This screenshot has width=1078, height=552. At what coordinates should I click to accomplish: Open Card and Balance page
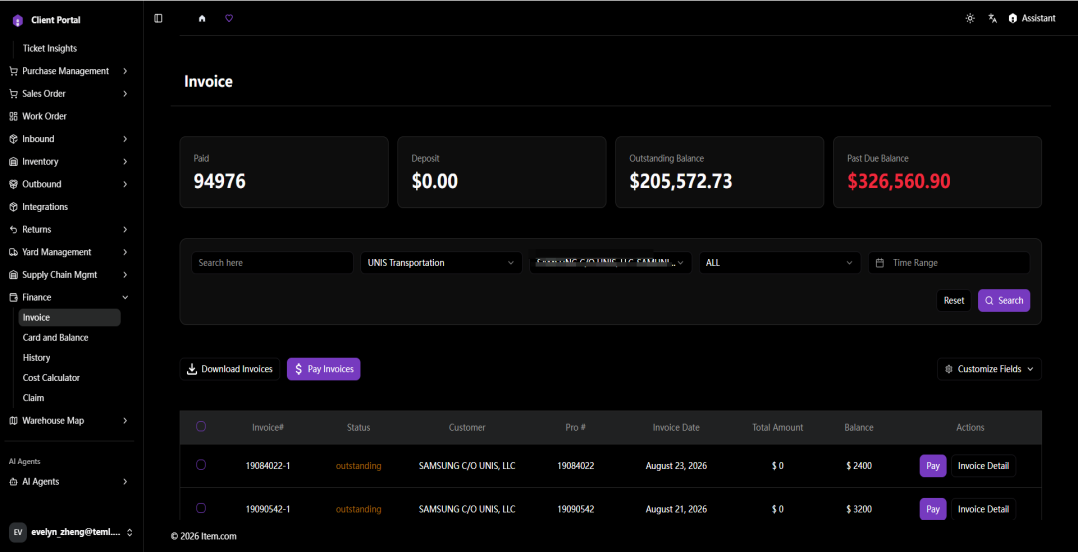tap(55, 338)
